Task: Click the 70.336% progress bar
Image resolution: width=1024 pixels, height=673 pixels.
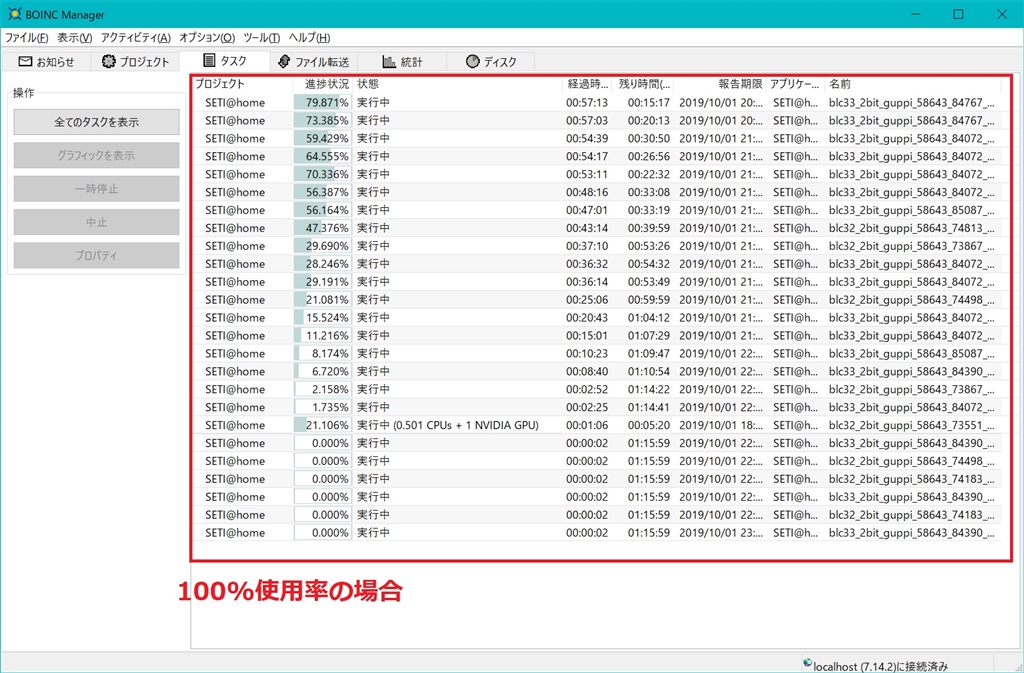Action: [323, 174]
